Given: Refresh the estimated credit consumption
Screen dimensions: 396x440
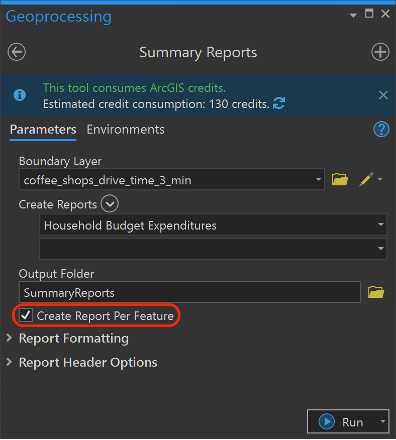Looking at the screenshot, I should pyautogui.click(x=279, y=103).
